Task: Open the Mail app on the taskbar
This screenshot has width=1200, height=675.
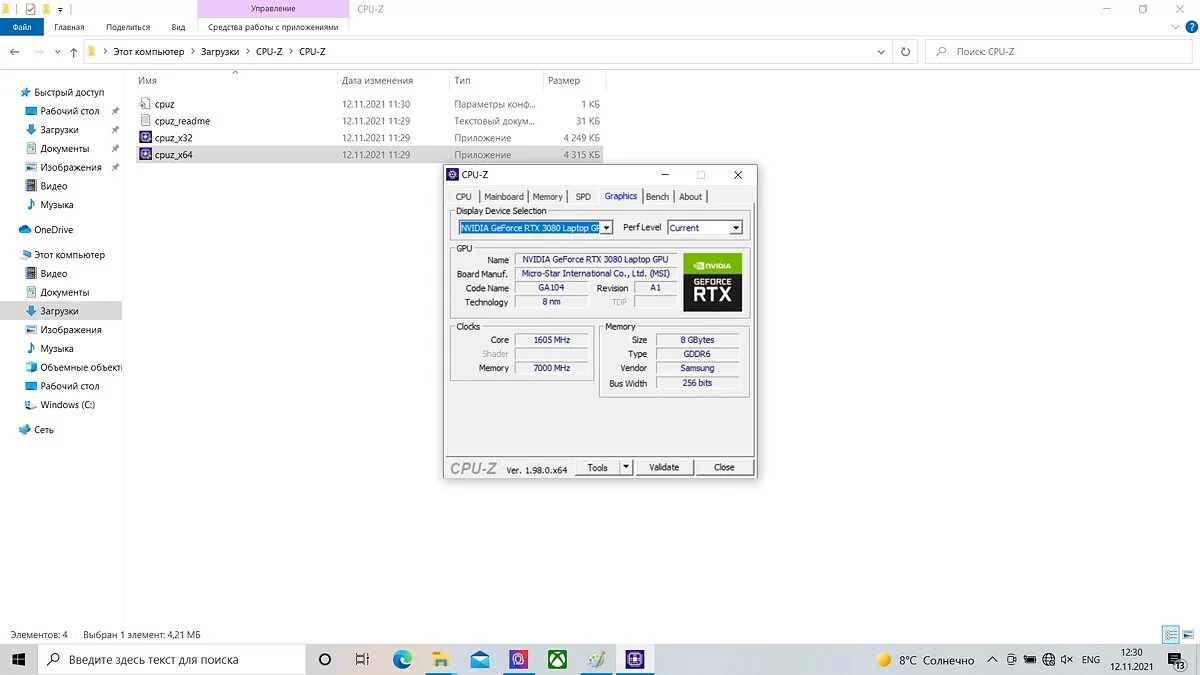Action: click(480, 660)
